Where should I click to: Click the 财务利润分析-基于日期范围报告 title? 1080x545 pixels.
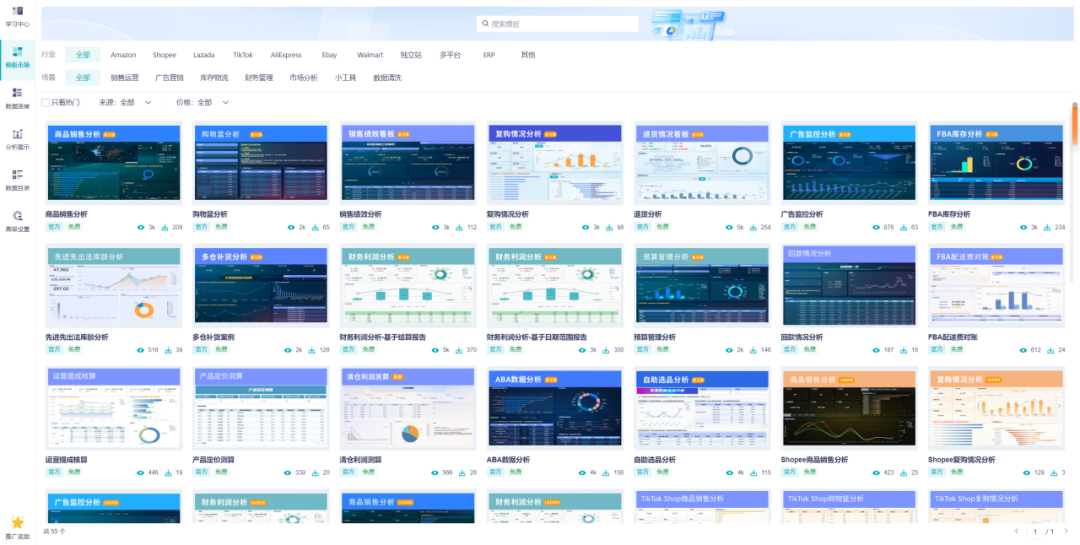(536, 338)
